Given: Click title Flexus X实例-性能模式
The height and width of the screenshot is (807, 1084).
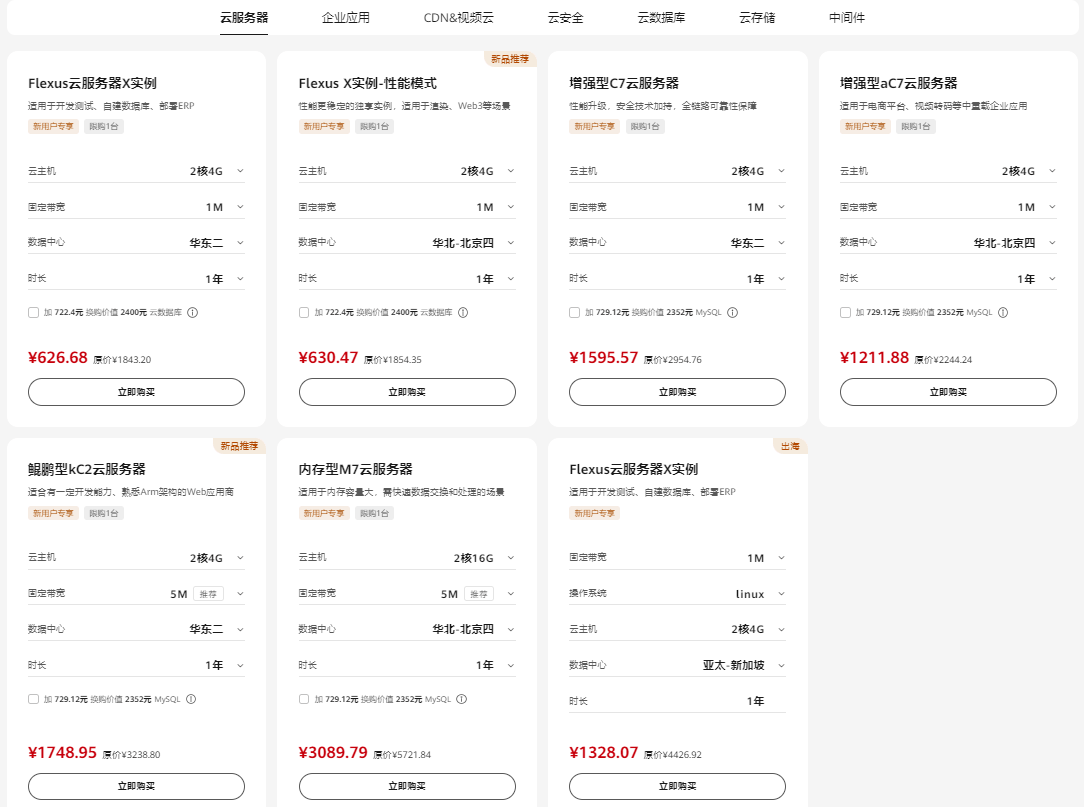Looking at the screenshot, I should tap(368, 83).
